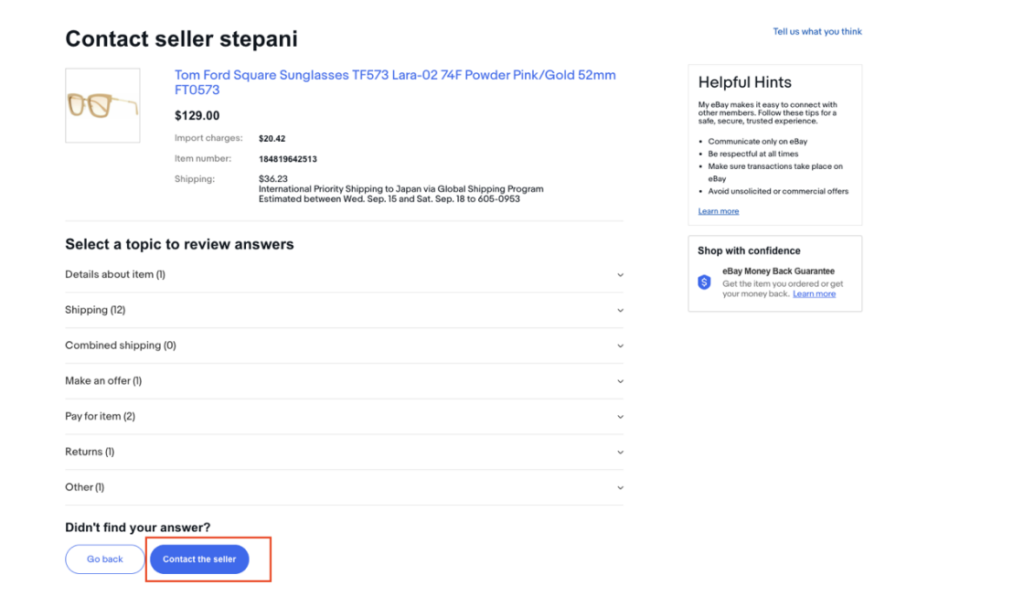Select the Details about item (1) topic
This screenshot has height=596, width=1024.
(115, 275)
